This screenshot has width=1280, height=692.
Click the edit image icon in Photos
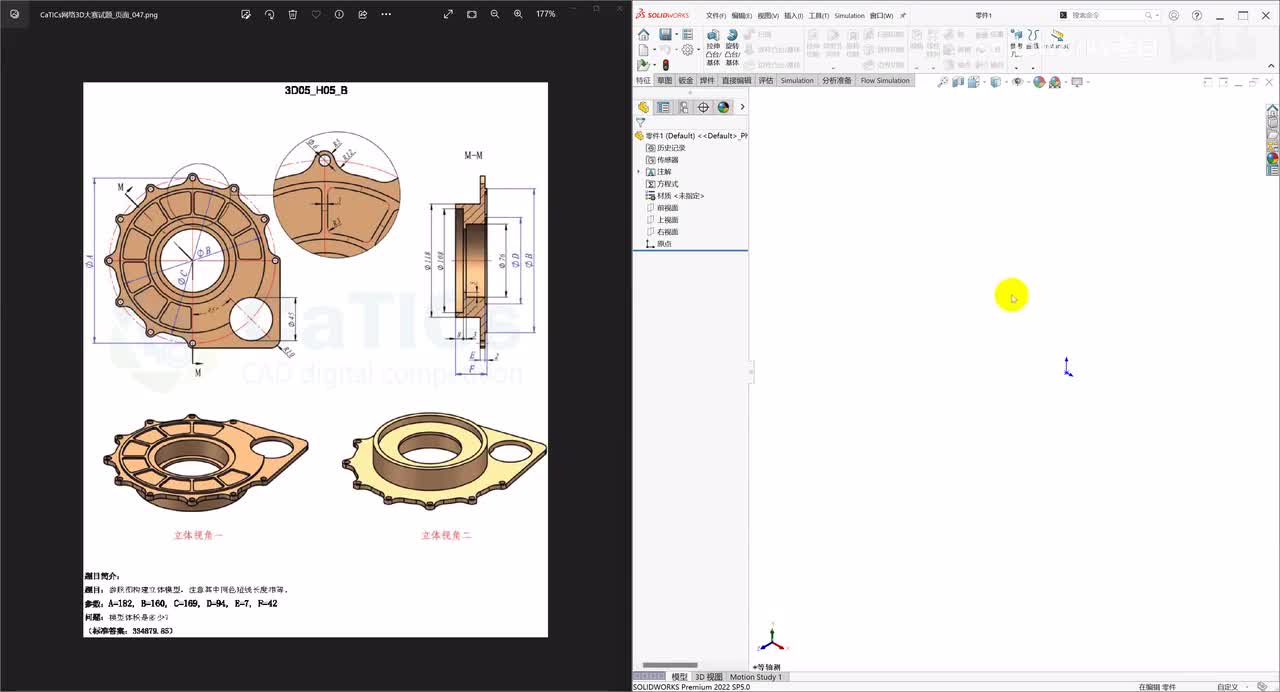(246, 14)
